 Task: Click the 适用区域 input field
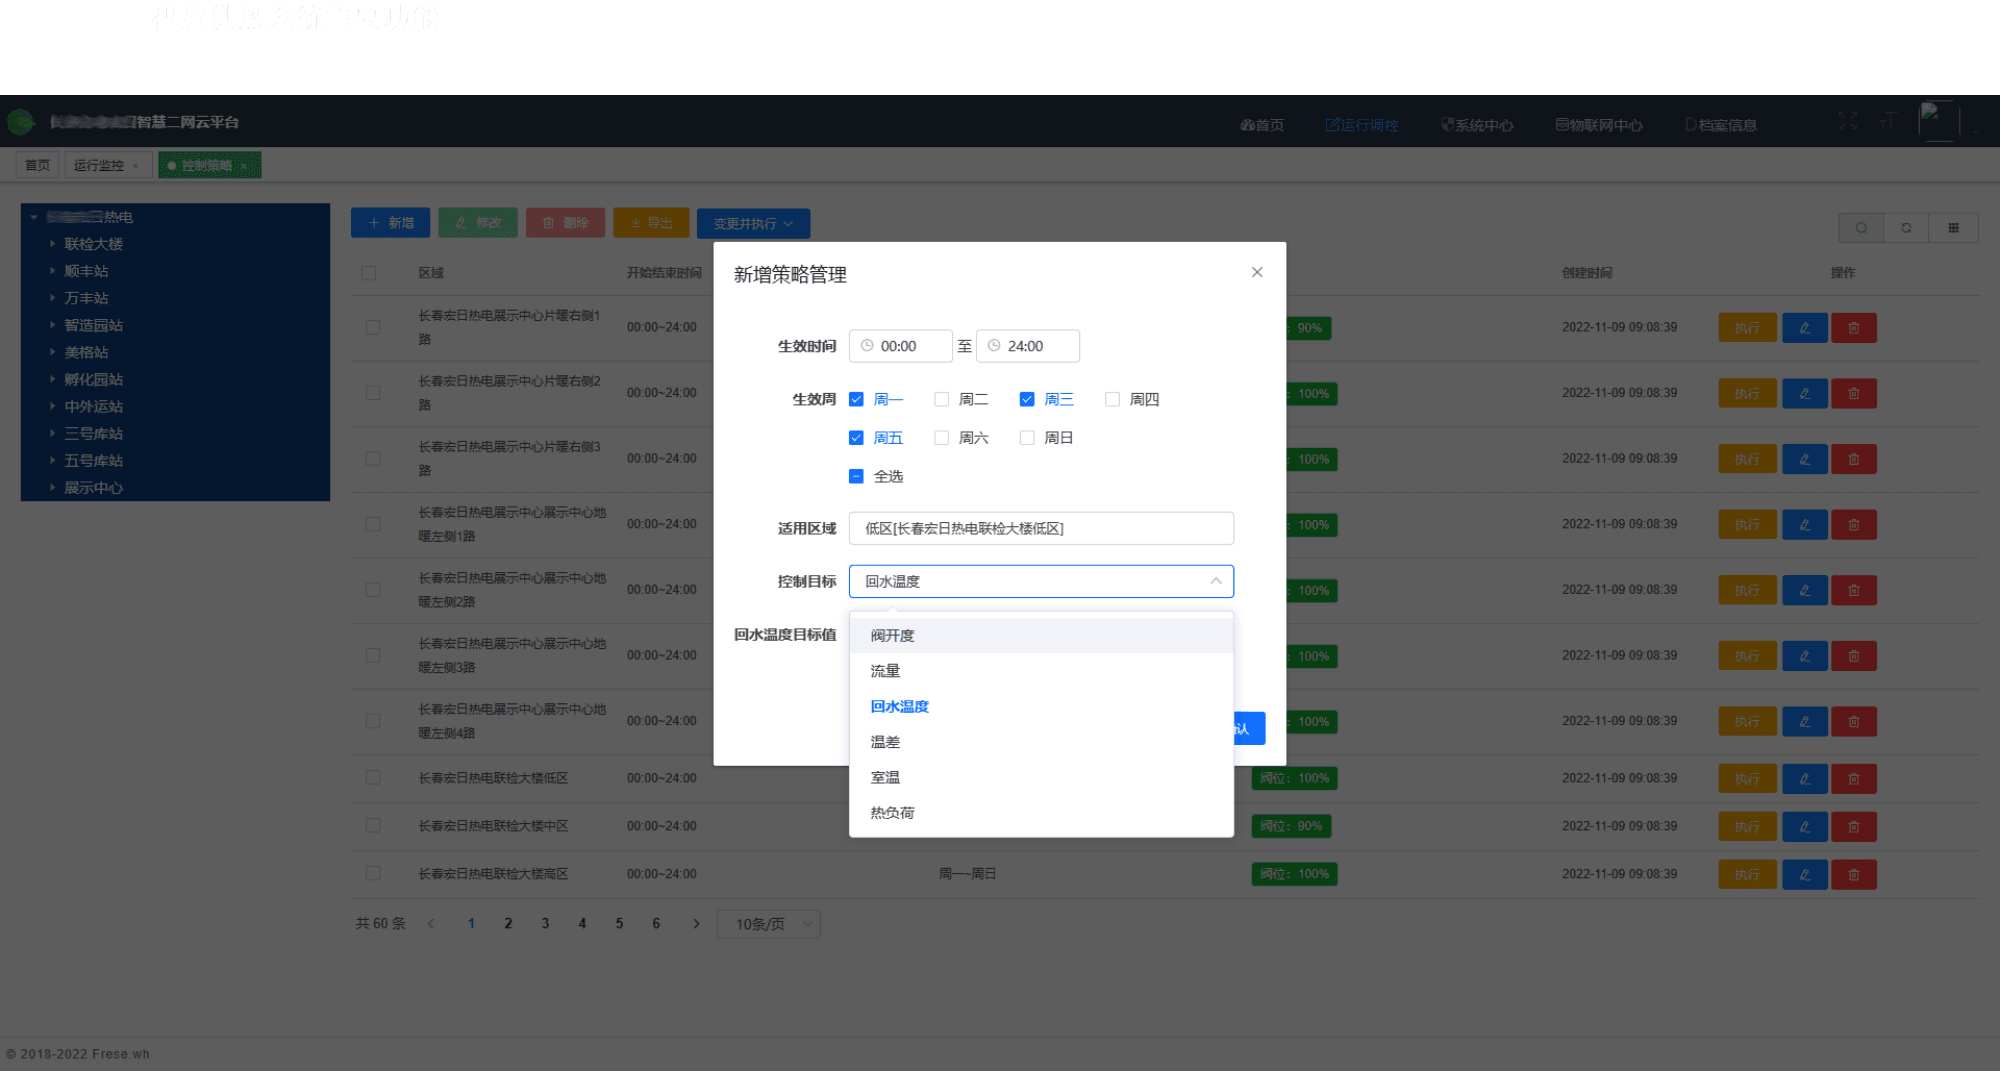point(1041,528)
